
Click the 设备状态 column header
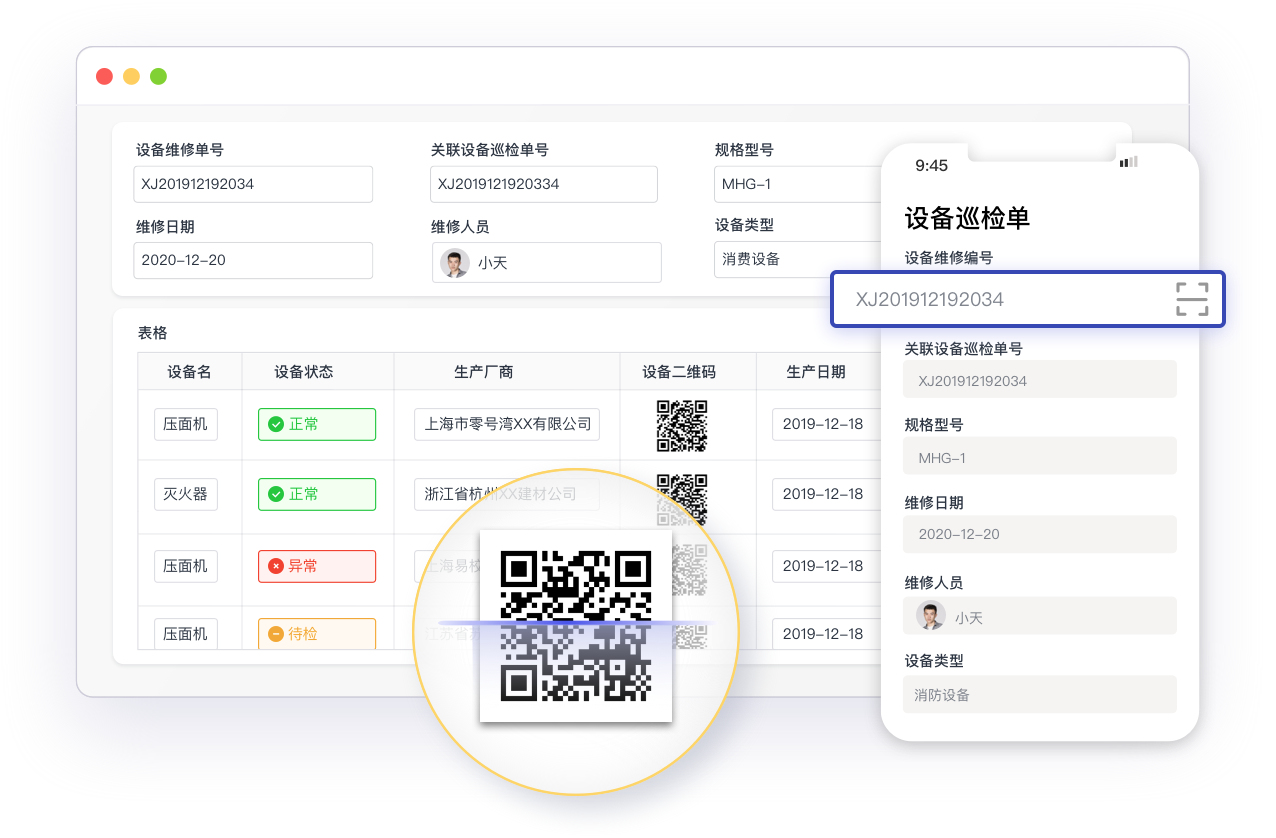pos(304,372)
